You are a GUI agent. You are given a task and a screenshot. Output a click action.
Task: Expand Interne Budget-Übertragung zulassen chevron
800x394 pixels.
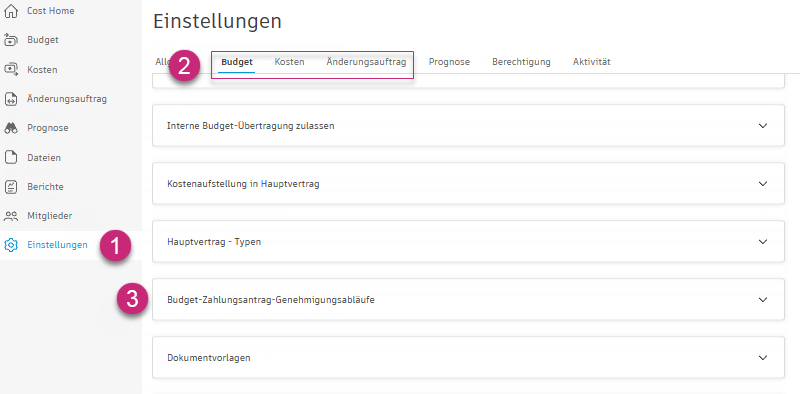click(763, 126)
